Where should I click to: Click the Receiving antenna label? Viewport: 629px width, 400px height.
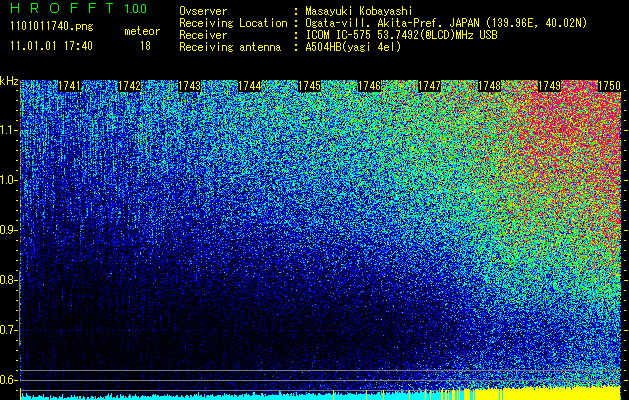pos(230,47)
